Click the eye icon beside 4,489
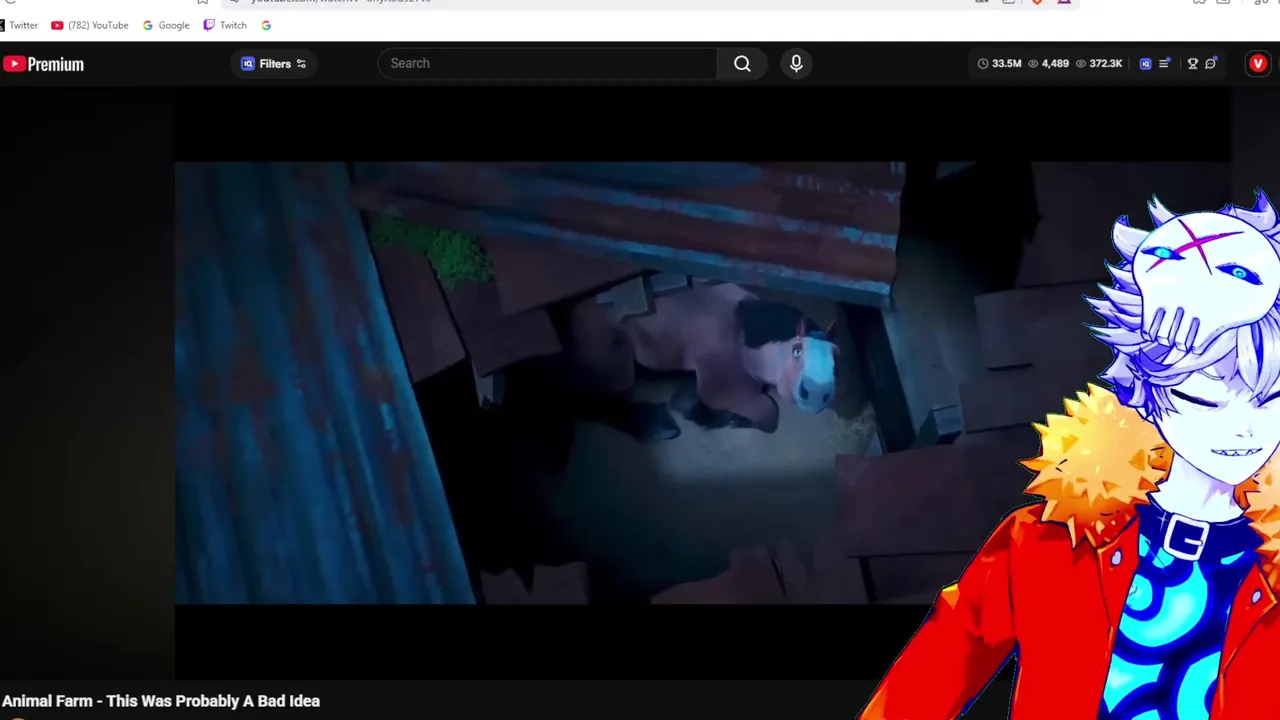 [x=1033, y=64]
